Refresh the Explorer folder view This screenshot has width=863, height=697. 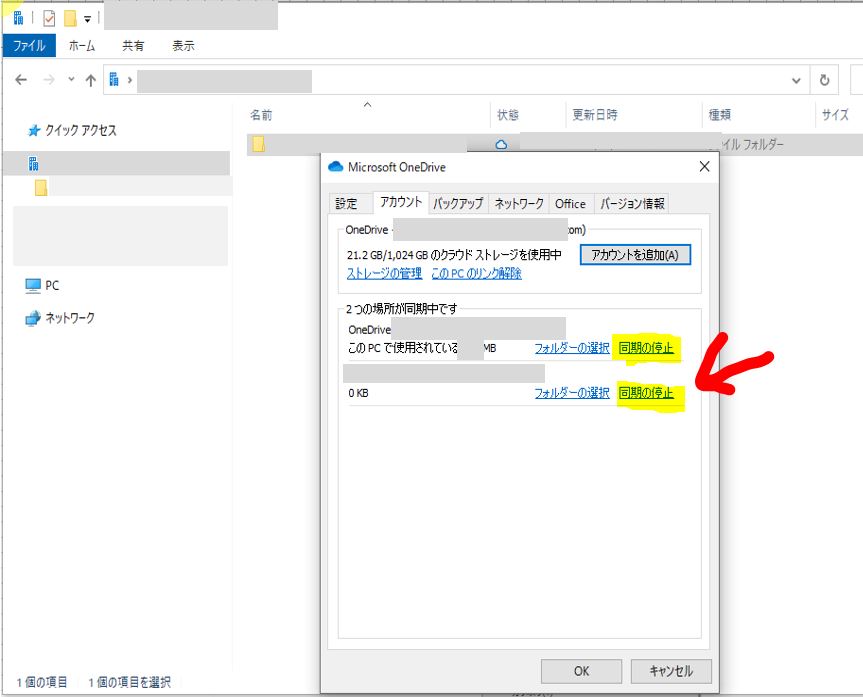click(824, 80)
